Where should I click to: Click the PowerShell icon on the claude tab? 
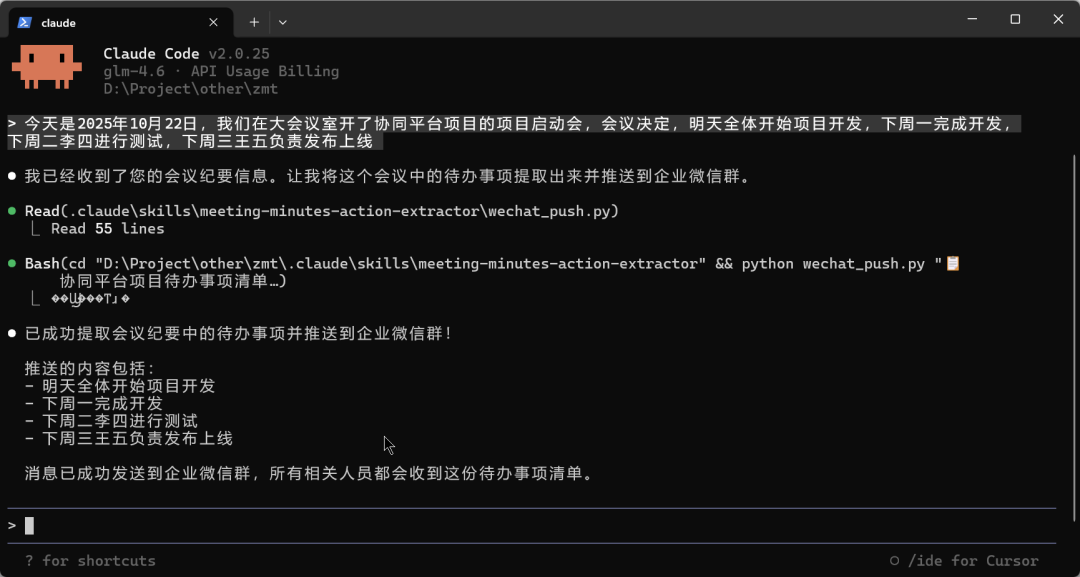coord(27,21)
